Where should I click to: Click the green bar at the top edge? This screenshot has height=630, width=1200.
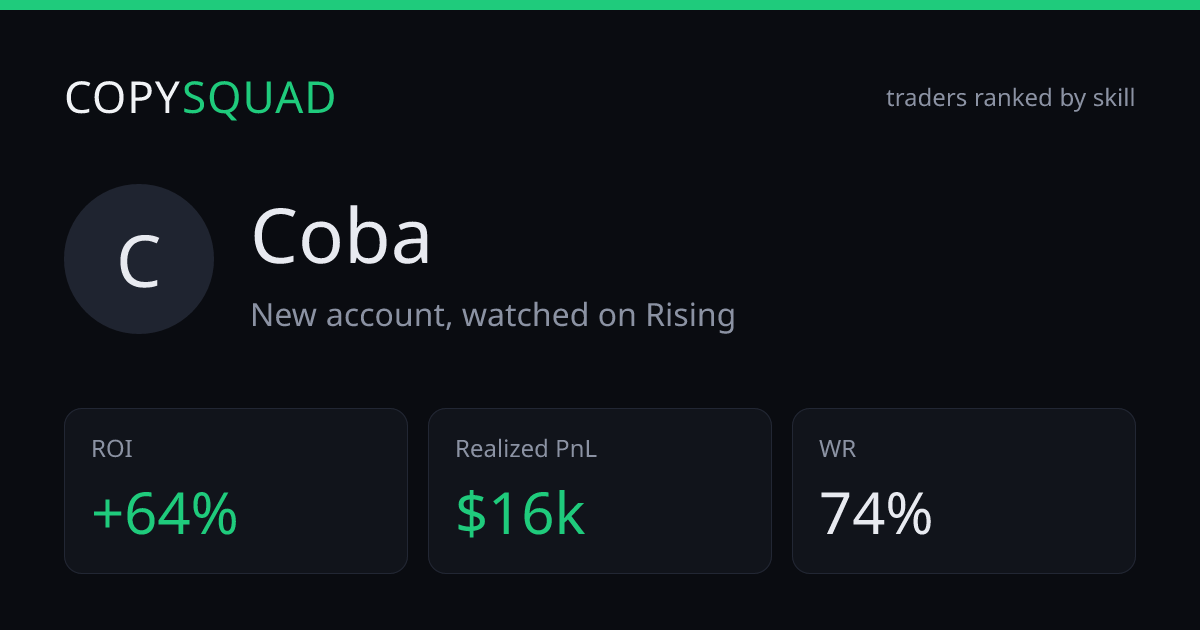(600, 5)
